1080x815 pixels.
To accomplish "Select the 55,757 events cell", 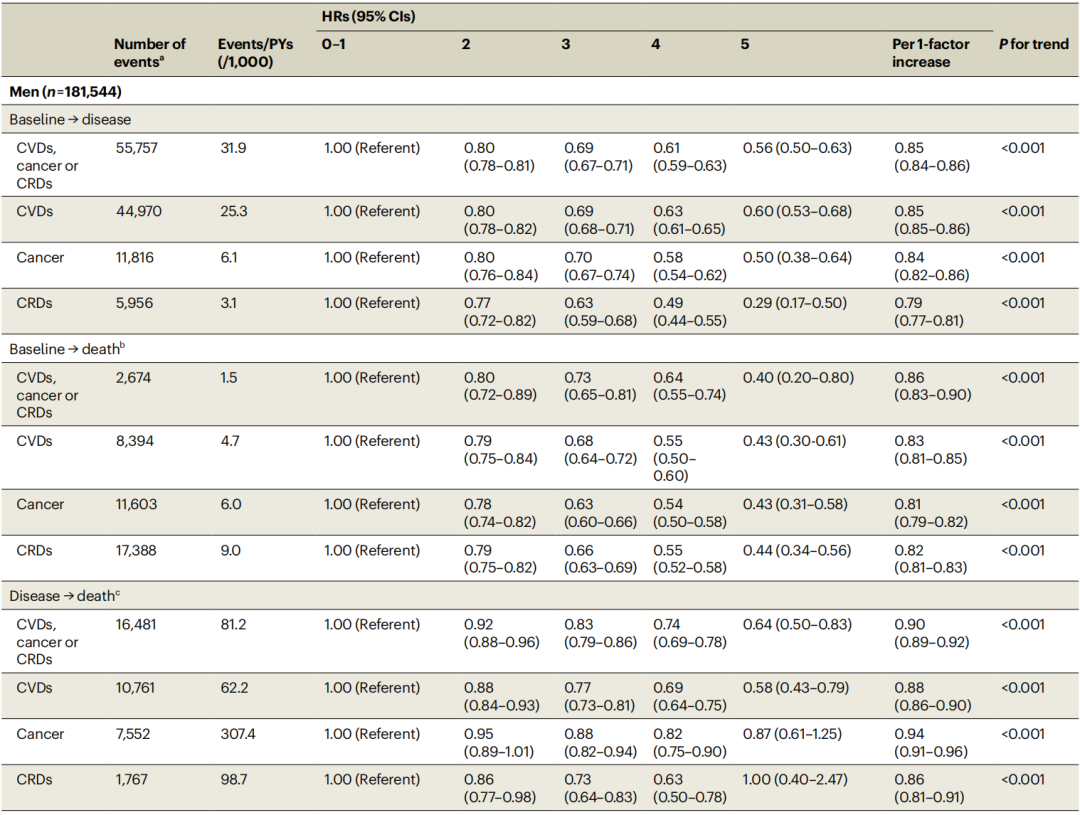I will 137,148.
